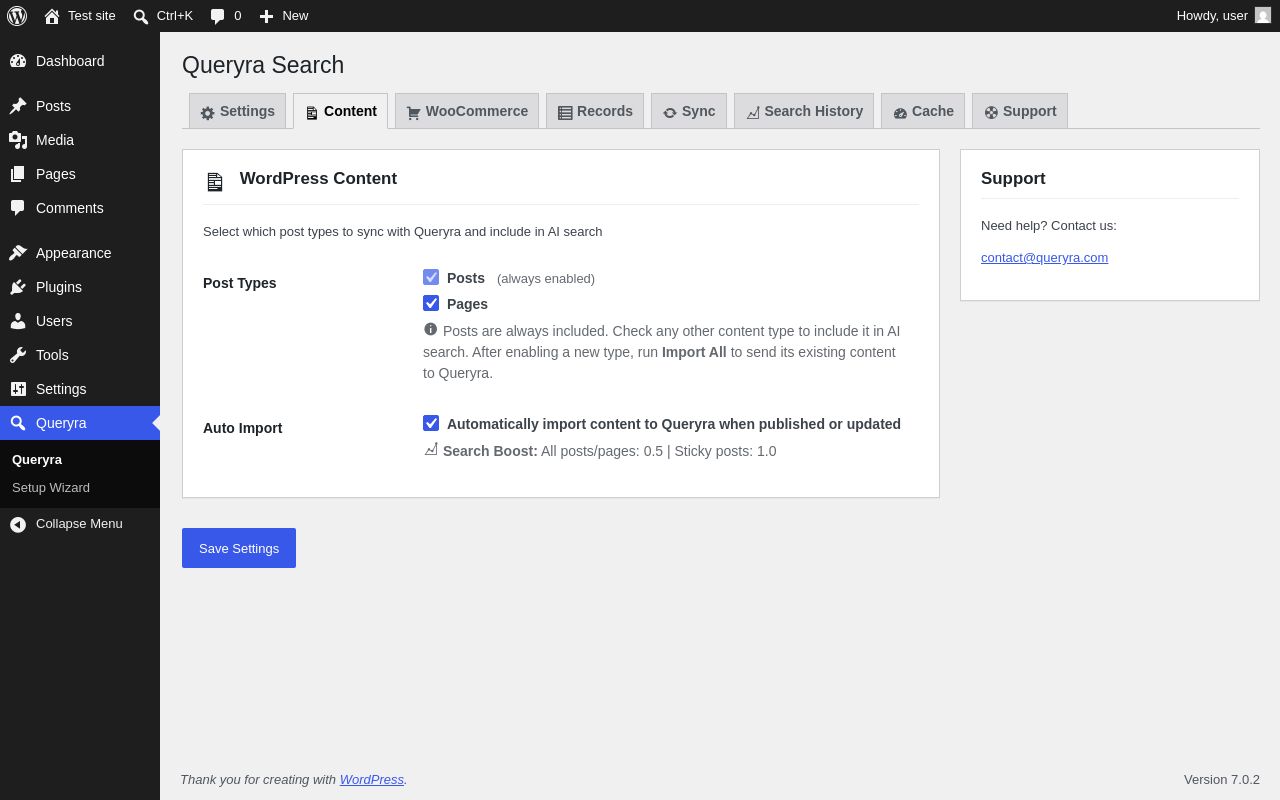Click the Comments icon in sidebar
This screenshot has width=1280, height=800.
click(18, 208)
